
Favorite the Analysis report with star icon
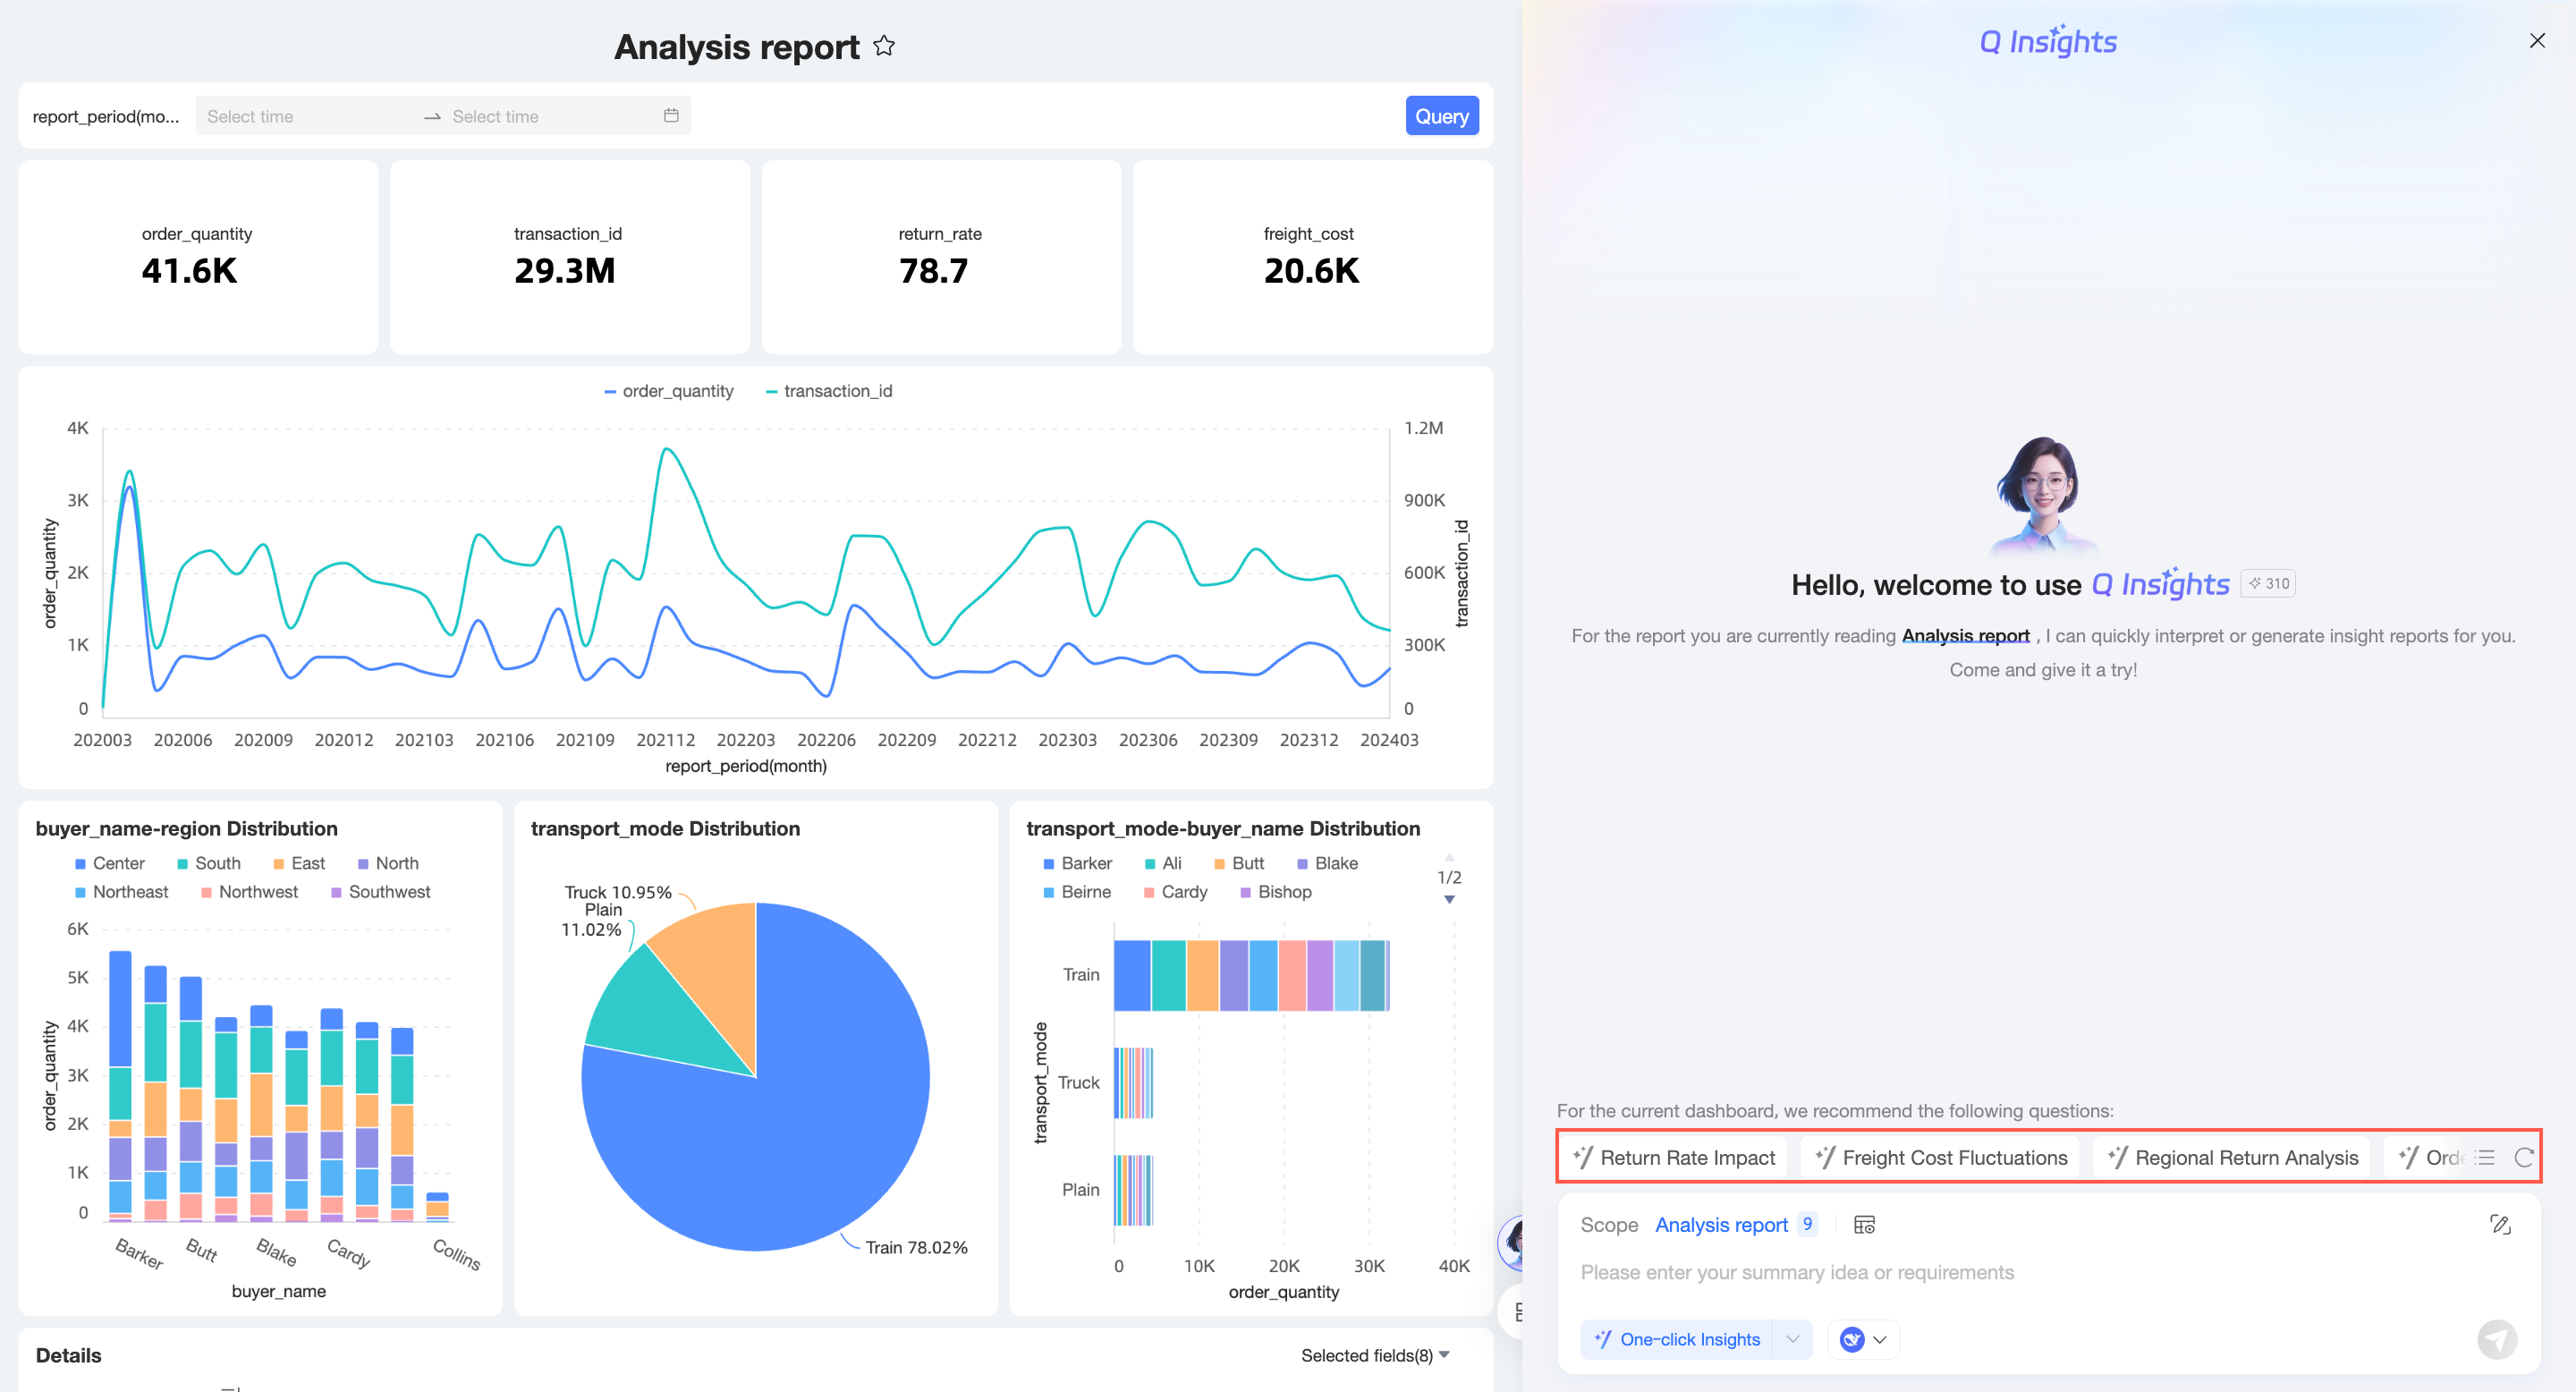884,46
